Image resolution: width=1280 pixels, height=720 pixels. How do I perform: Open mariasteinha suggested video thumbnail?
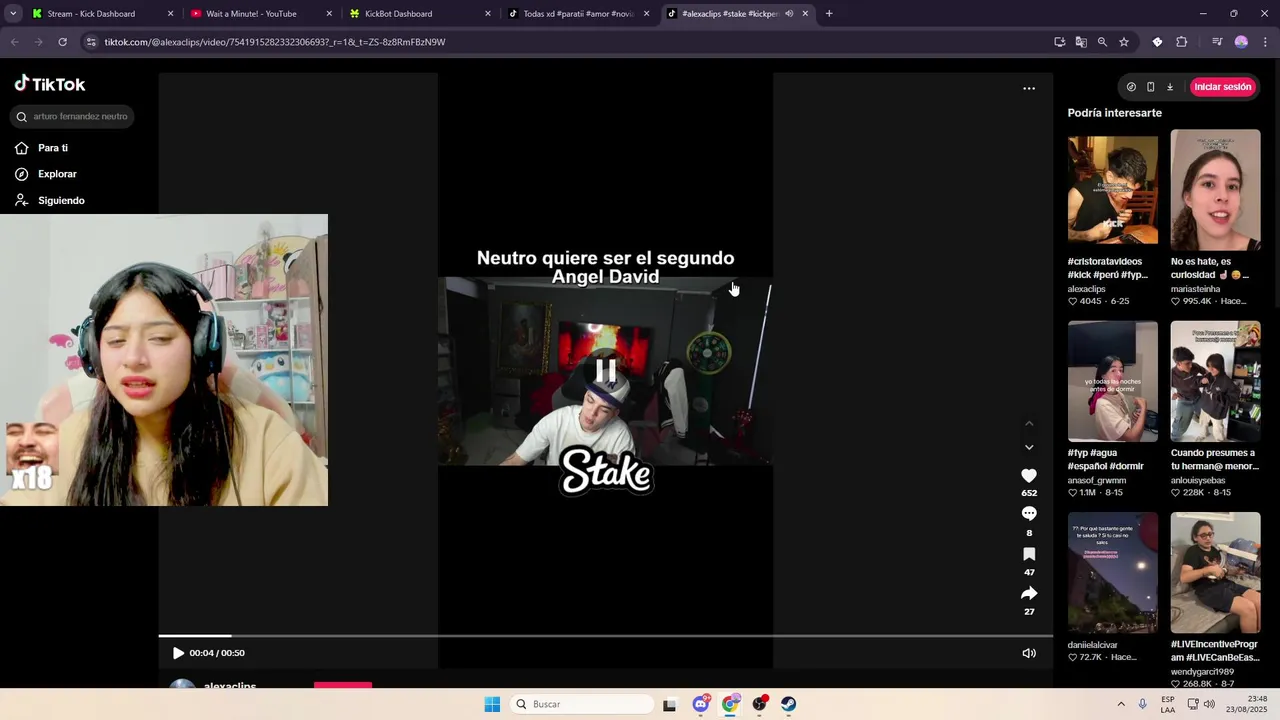point(1215,190)
